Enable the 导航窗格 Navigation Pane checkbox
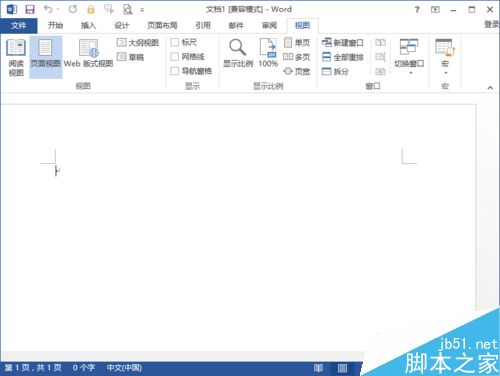This screenshot has height=376, width=500. pyautogui.click(x=175, y=71)
